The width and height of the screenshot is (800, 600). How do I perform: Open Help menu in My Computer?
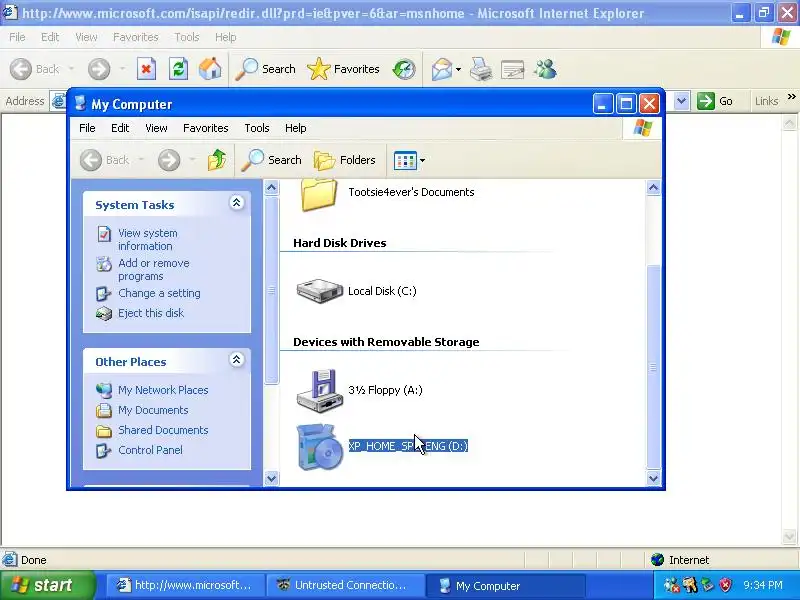(295, 128)
